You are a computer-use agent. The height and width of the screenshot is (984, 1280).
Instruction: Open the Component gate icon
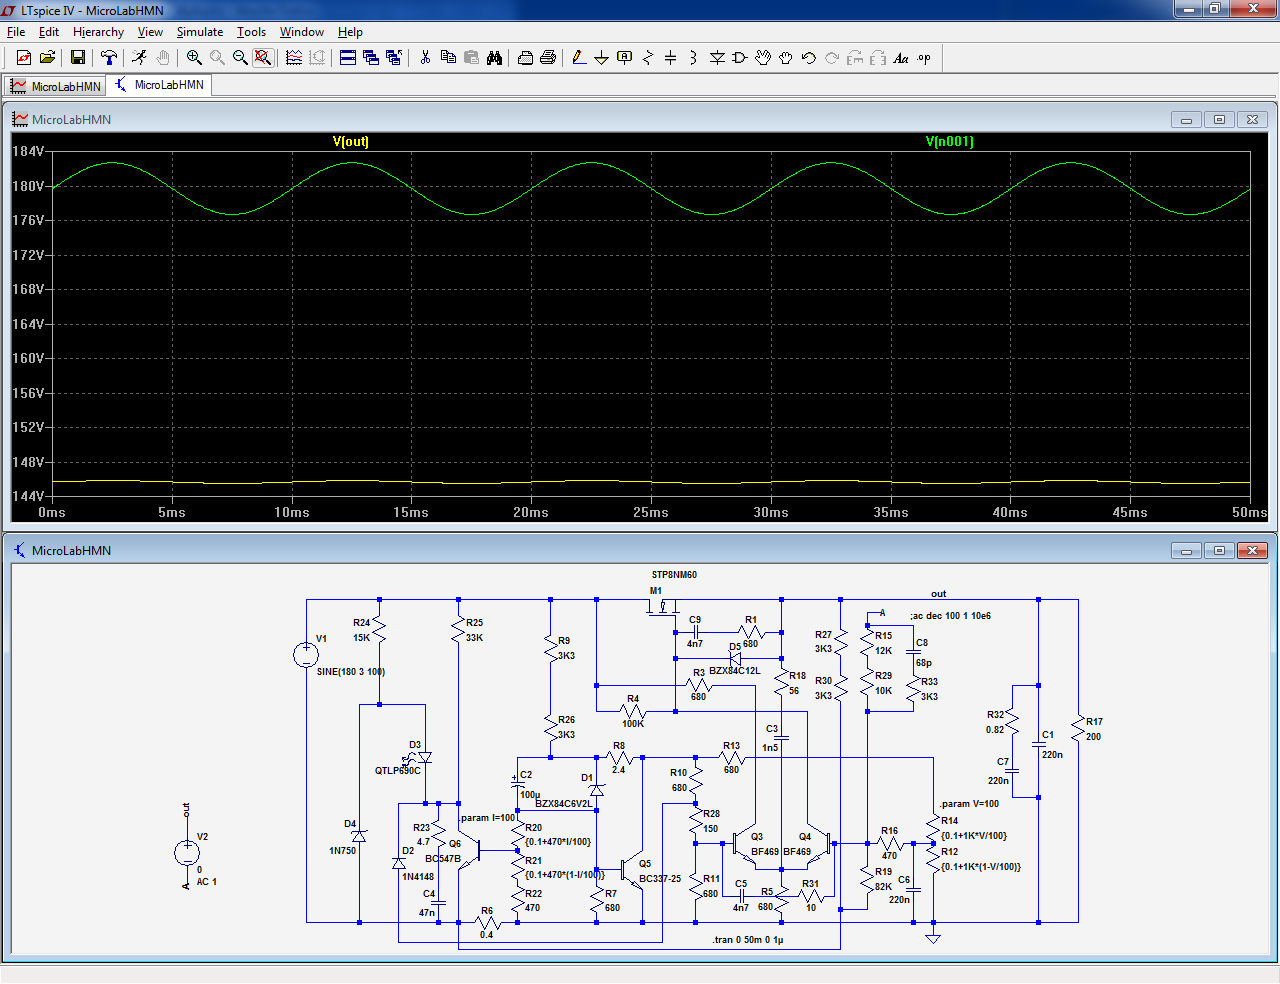pos(740,58)
